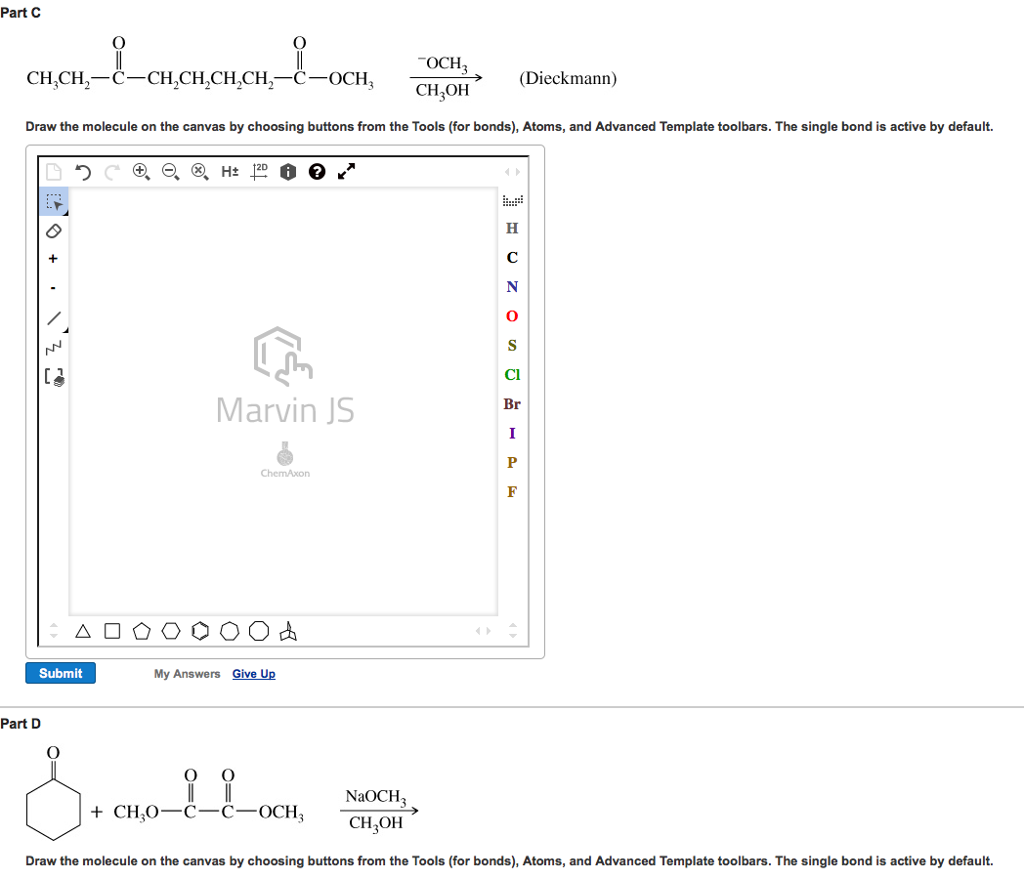Image resolution: width=1024 pixels, height=879 pixels.
Task: Select the hydrogen atom H
Action: click(x=512, y=228)
